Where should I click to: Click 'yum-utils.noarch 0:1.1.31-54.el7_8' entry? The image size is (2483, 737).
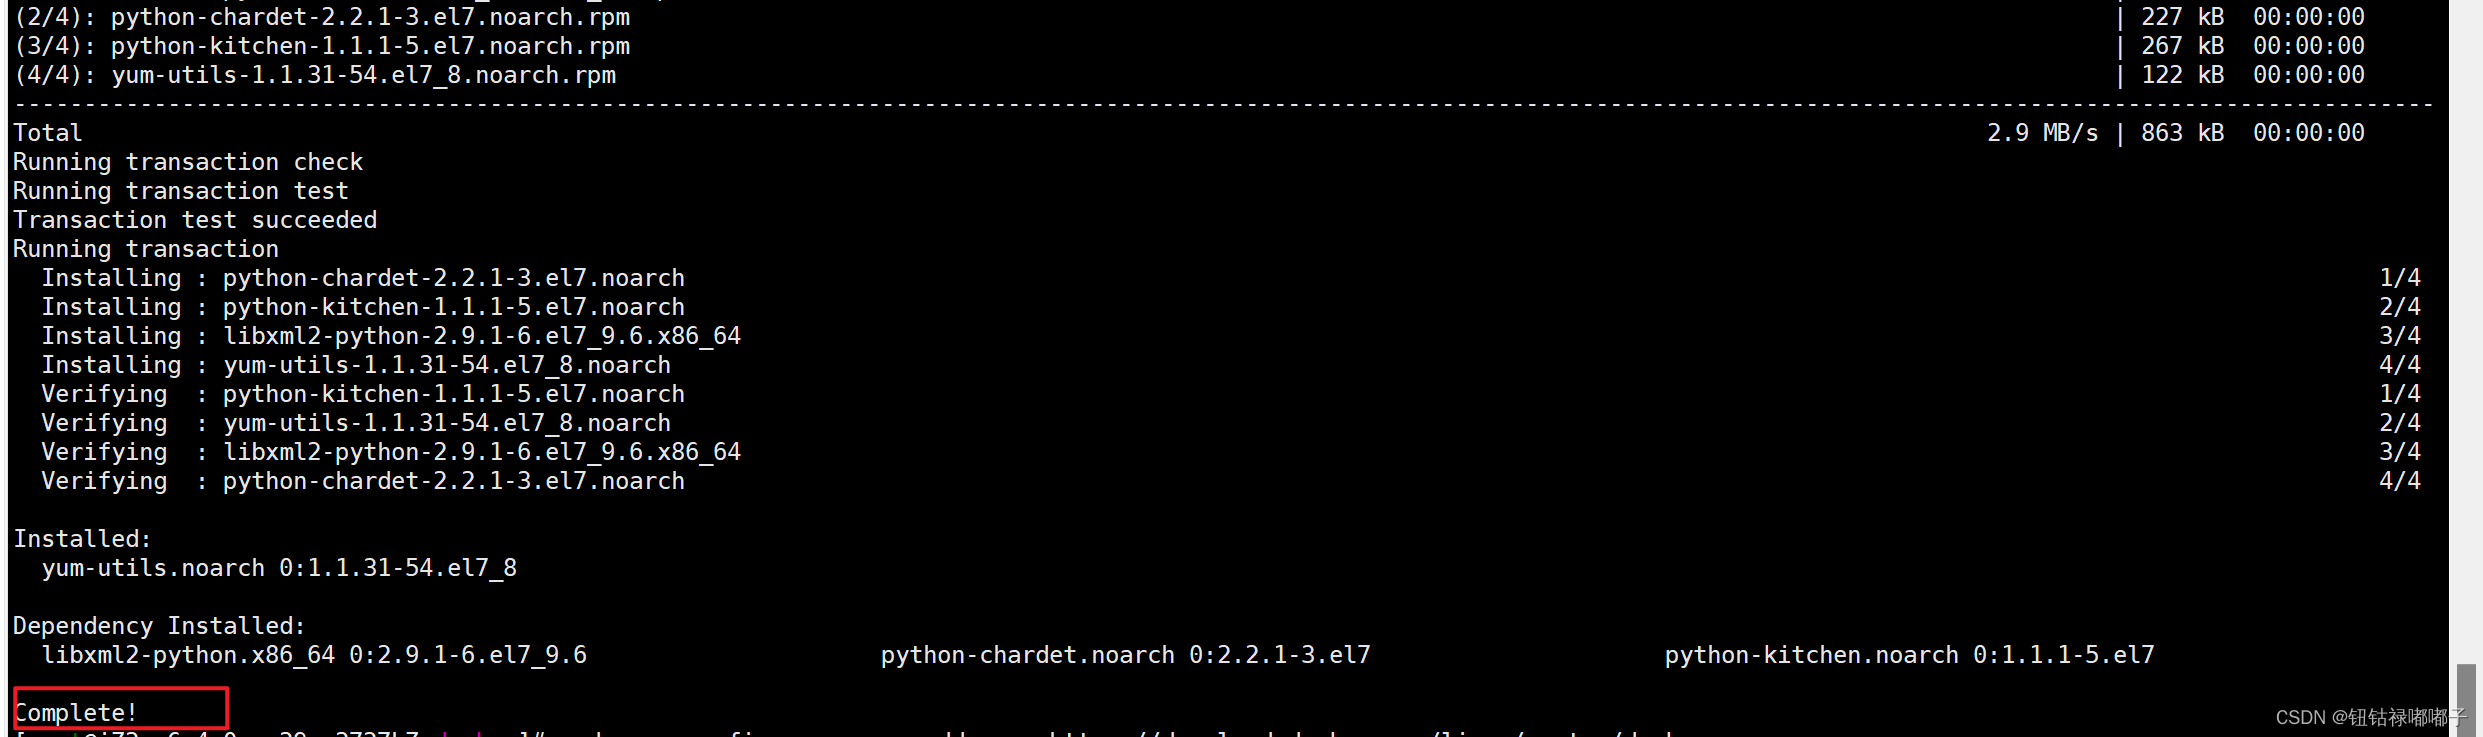(279, 568)
